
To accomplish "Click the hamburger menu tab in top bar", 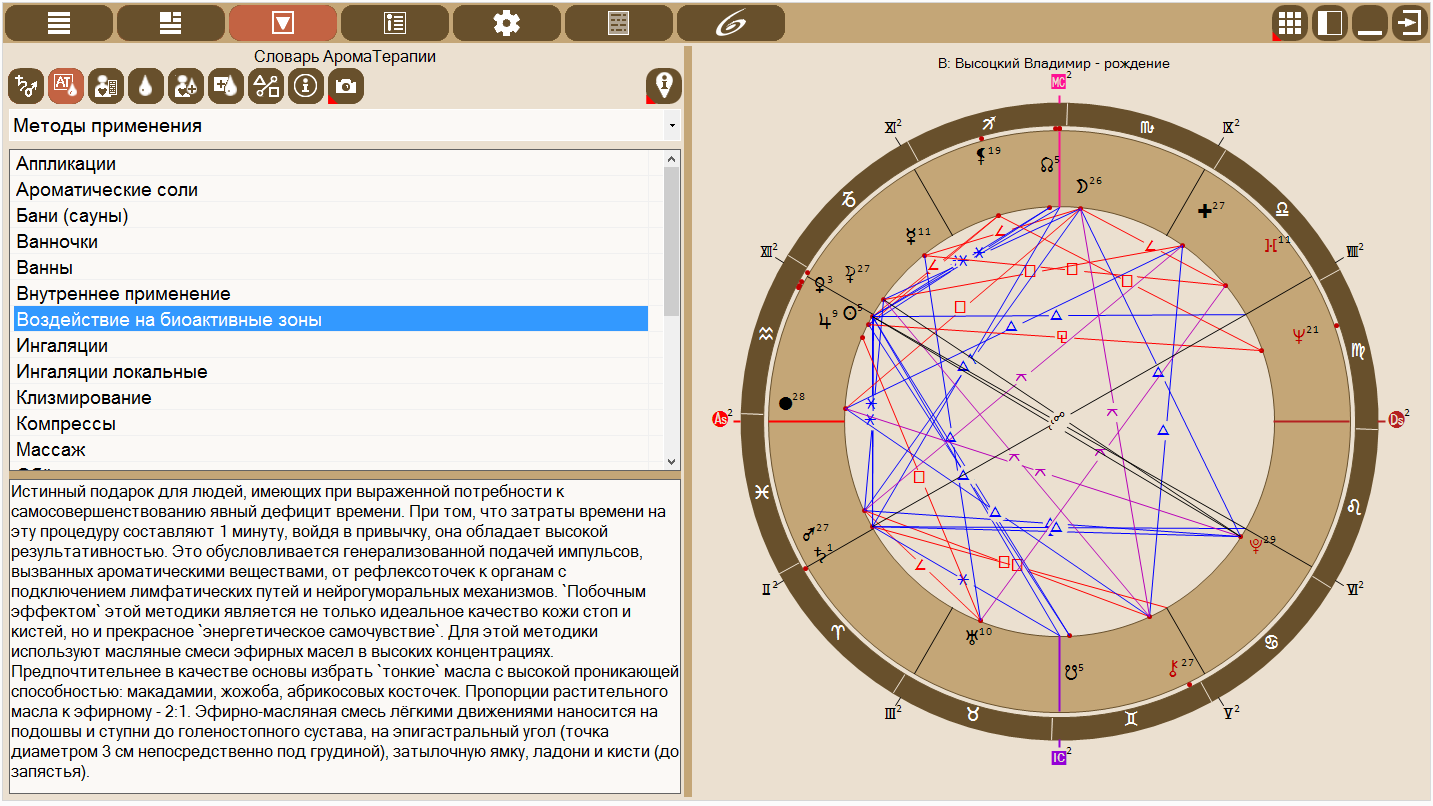I will point(59,23).
